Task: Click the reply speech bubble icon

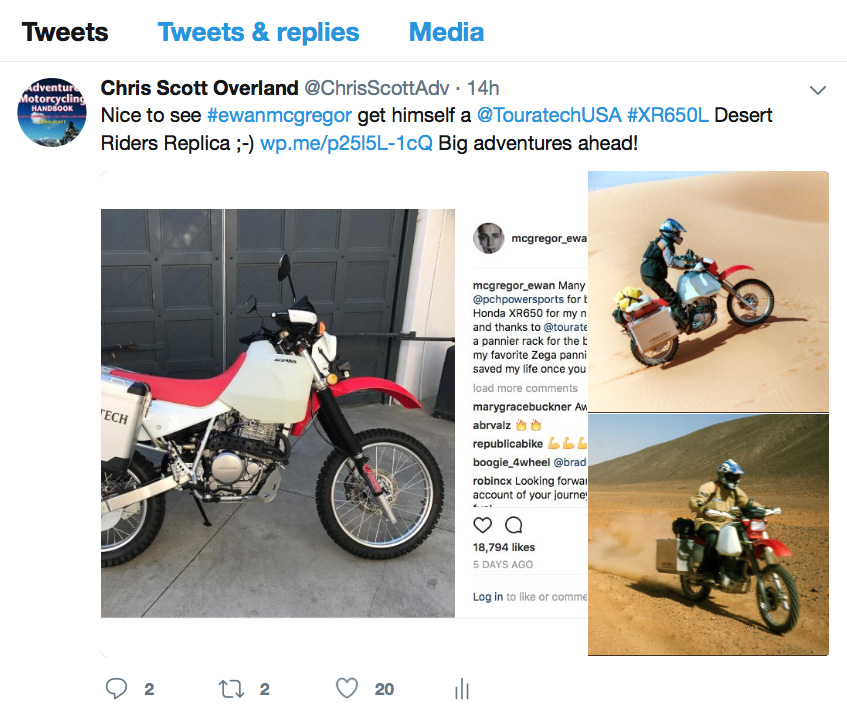Action: 117,688
